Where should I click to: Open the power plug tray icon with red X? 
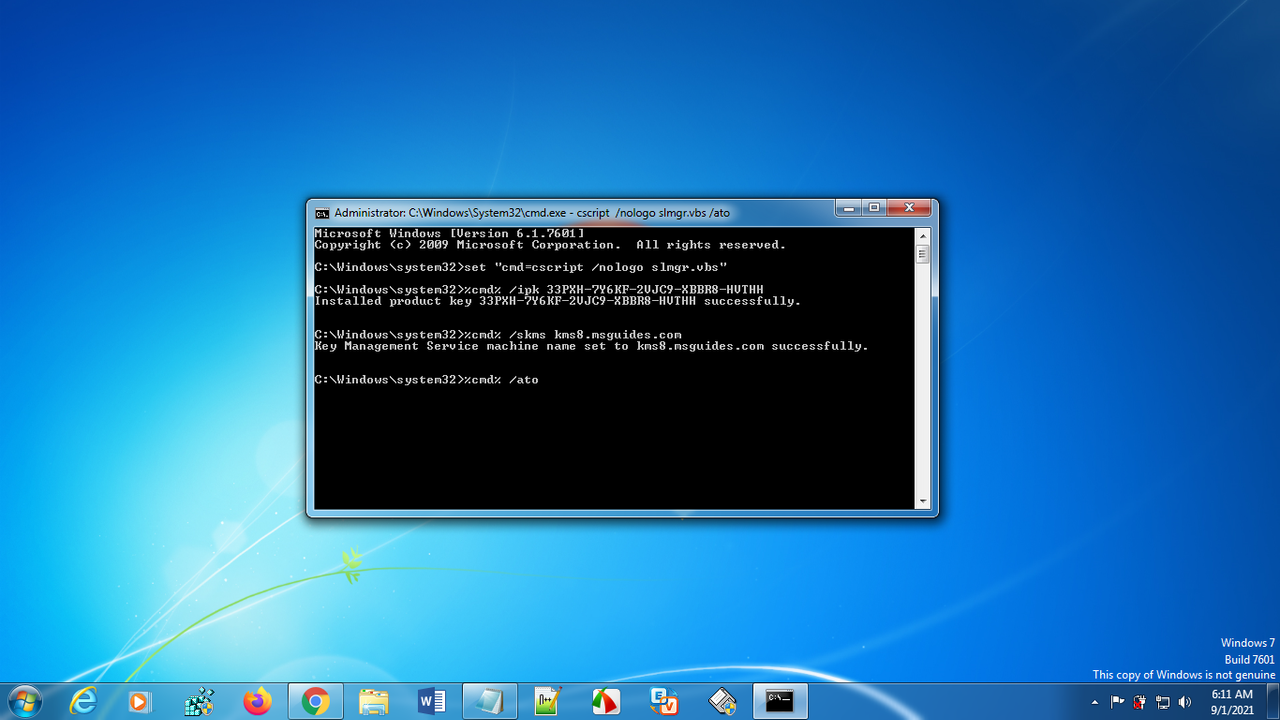click(1140, 702)
